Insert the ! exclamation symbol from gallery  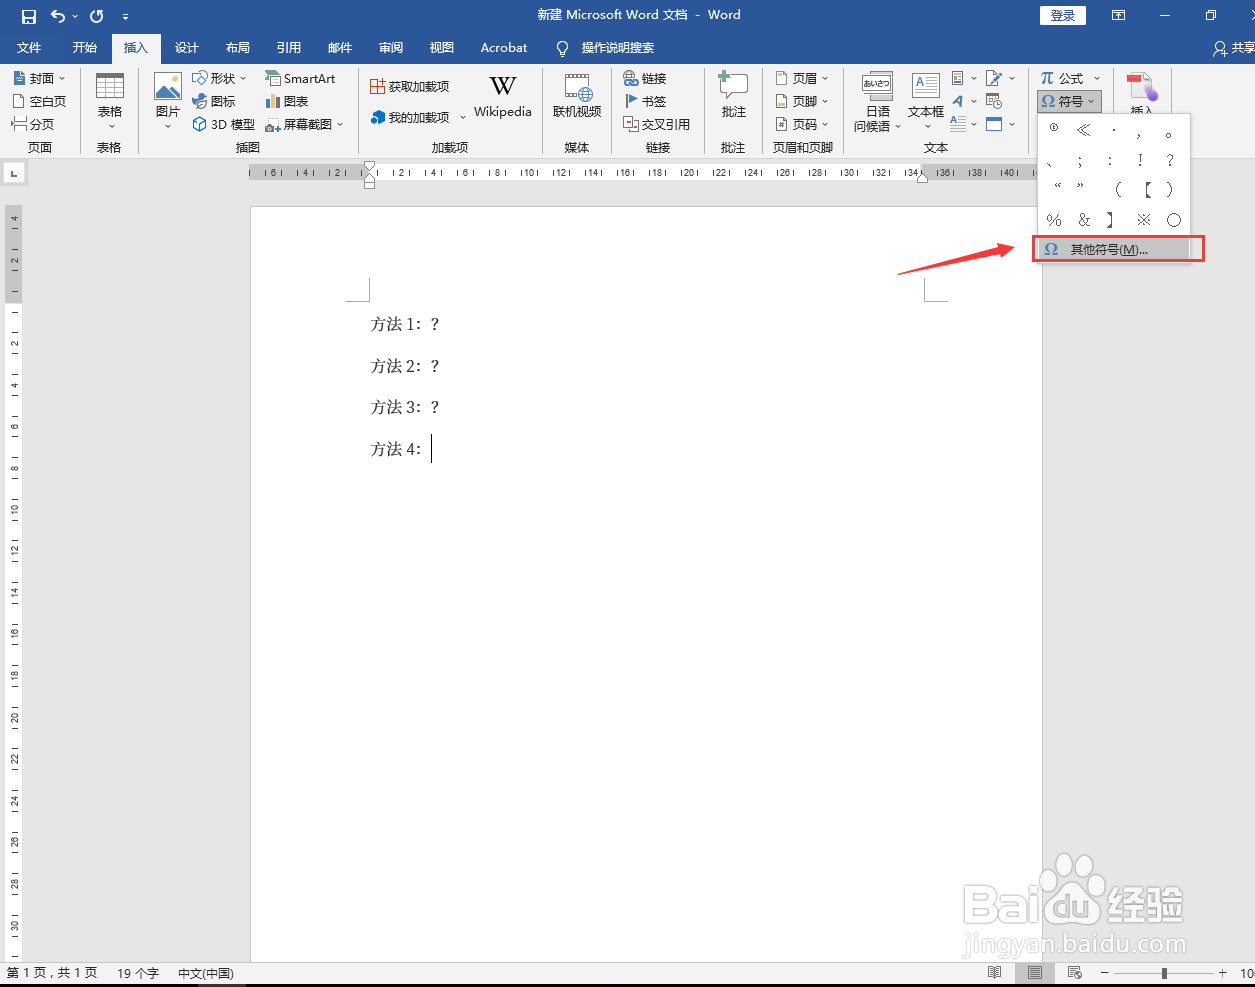[1140, 160]
